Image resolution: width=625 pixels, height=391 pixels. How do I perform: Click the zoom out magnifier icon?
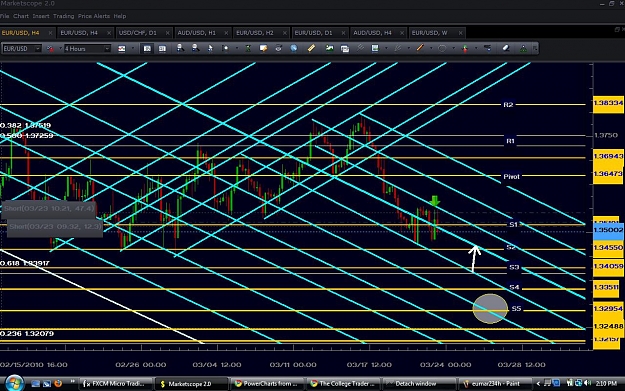coord(195,48)
